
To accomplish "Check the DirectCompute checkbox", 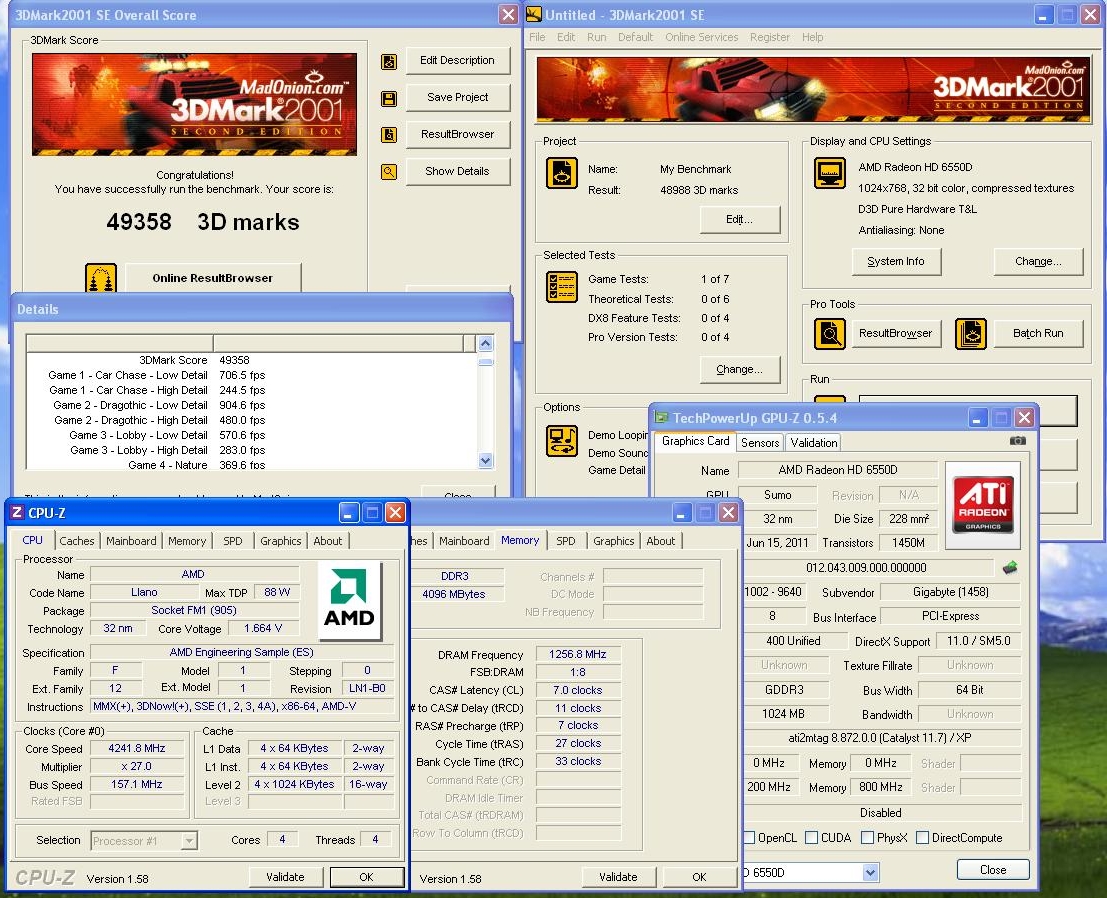I will pos(922,838).
